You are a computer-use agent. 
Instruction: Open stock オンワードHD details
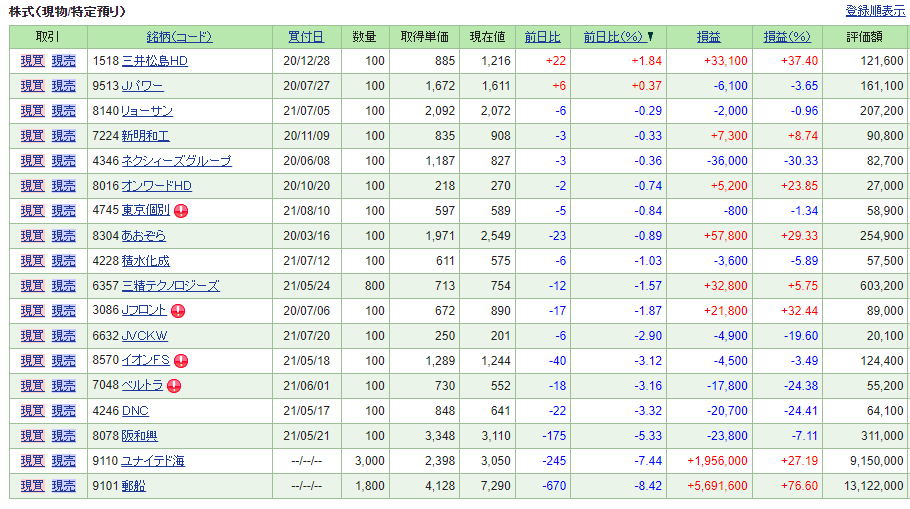click(156, 186)
